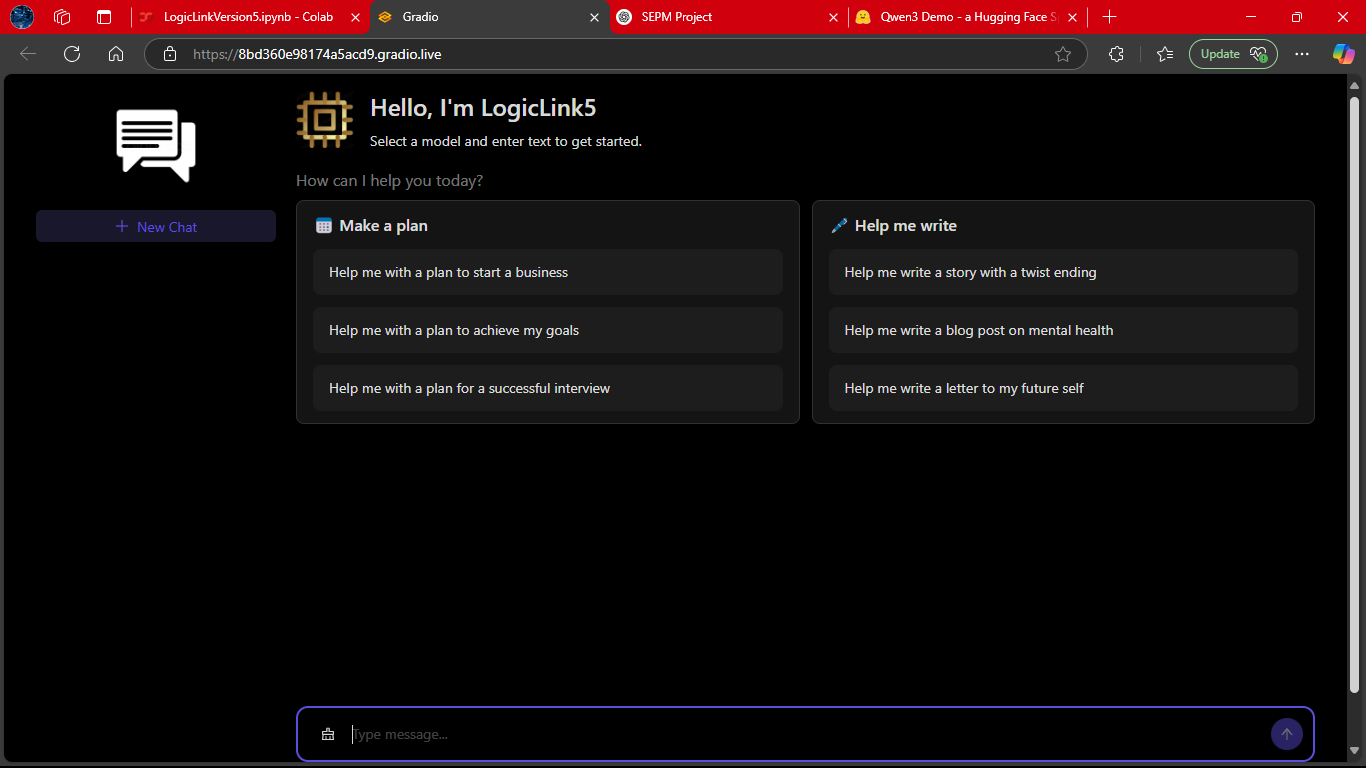Switch to the SEPM Project tab

(x=728, y=17)
